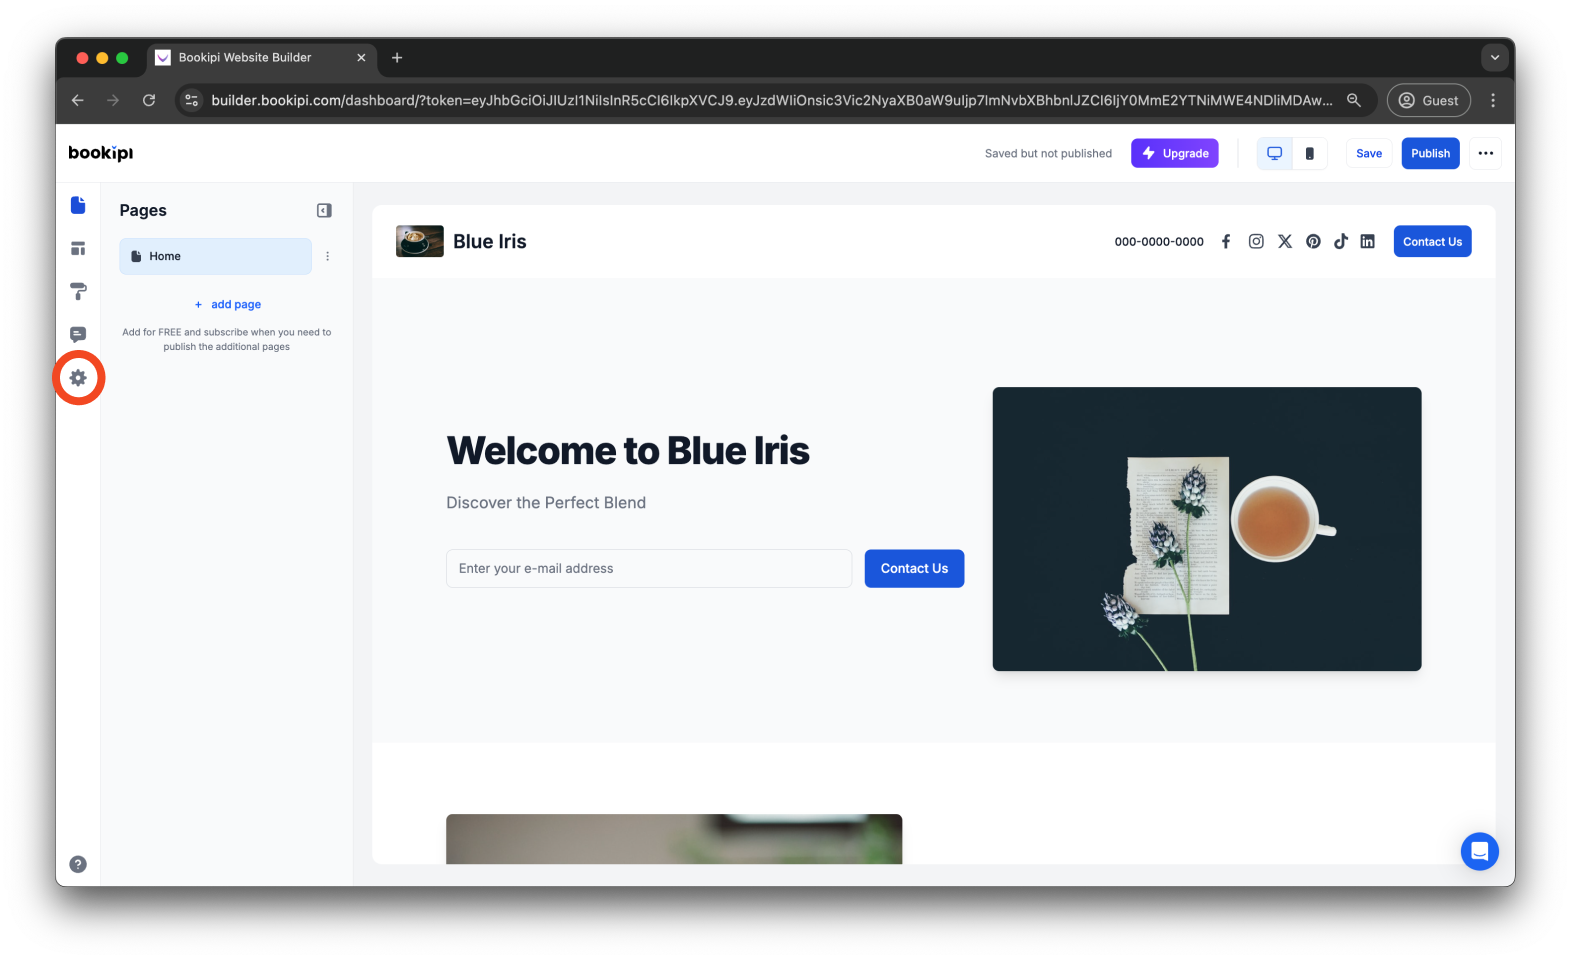This screenshot has width=1571, height=960.
Task: Click the address bar URL
Action: click(771, 100)
